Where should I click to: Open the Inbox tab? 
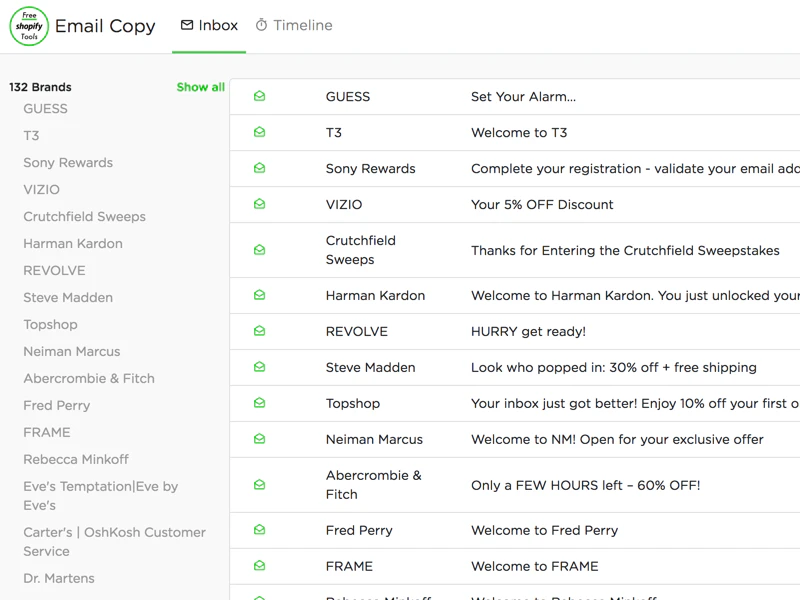click(x=209, y=25)
